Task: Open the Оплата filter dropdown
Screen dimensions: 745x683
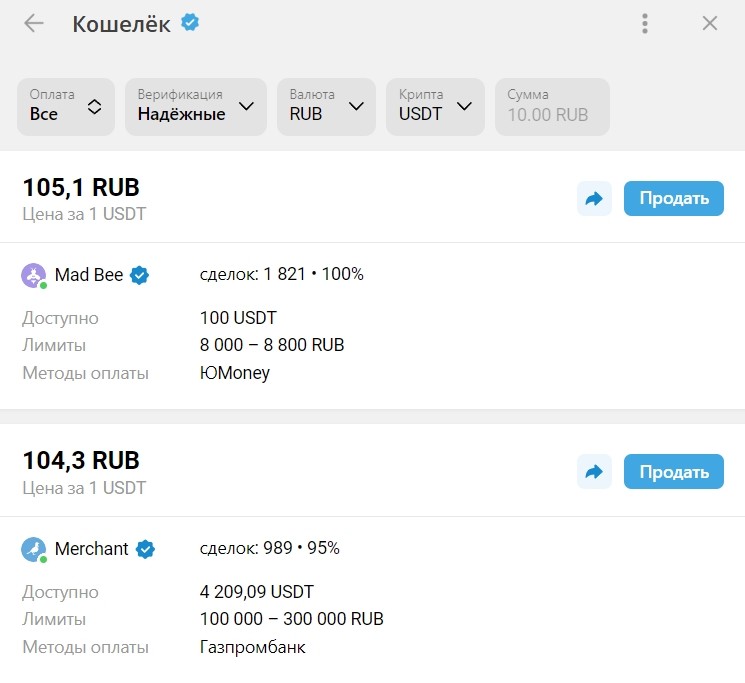Action: point(66,106)
